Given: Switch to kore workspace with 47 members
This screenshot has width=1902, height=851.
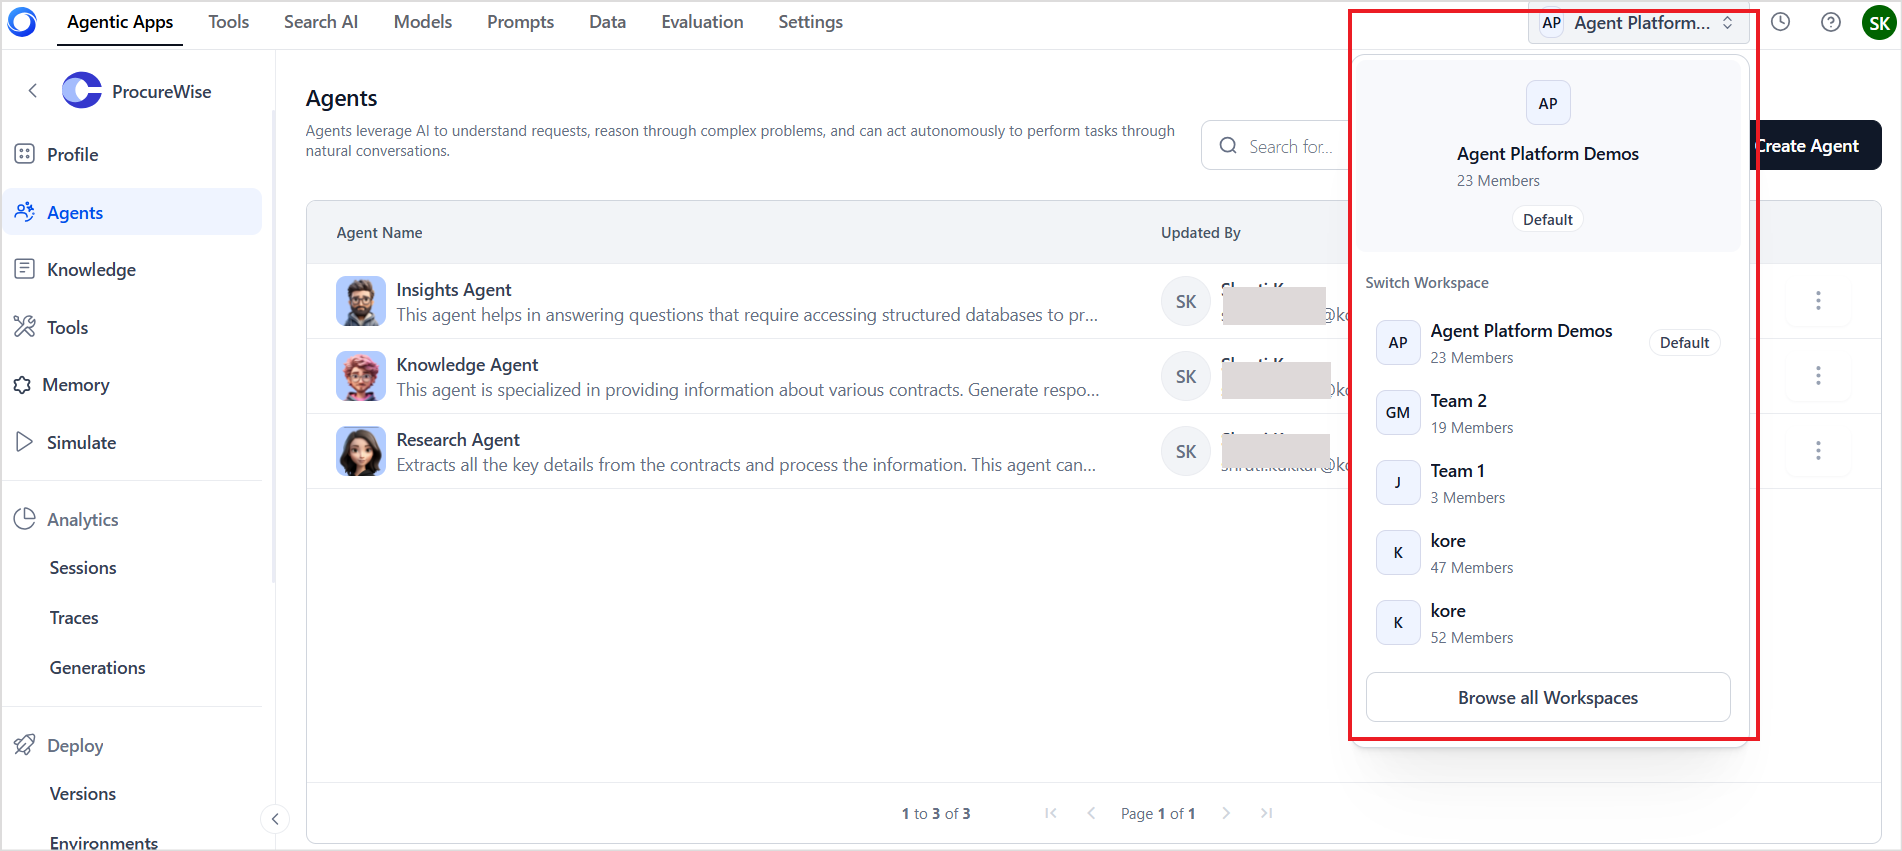Looking at the screenshot, I should tap(1548, 552).
